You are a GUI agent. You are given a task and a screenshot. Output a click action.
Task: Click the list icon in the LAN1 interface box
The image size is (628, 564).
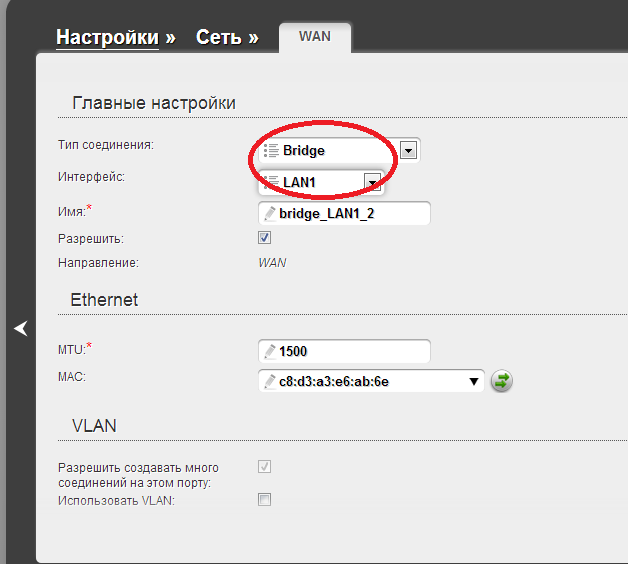click(270, 181)
